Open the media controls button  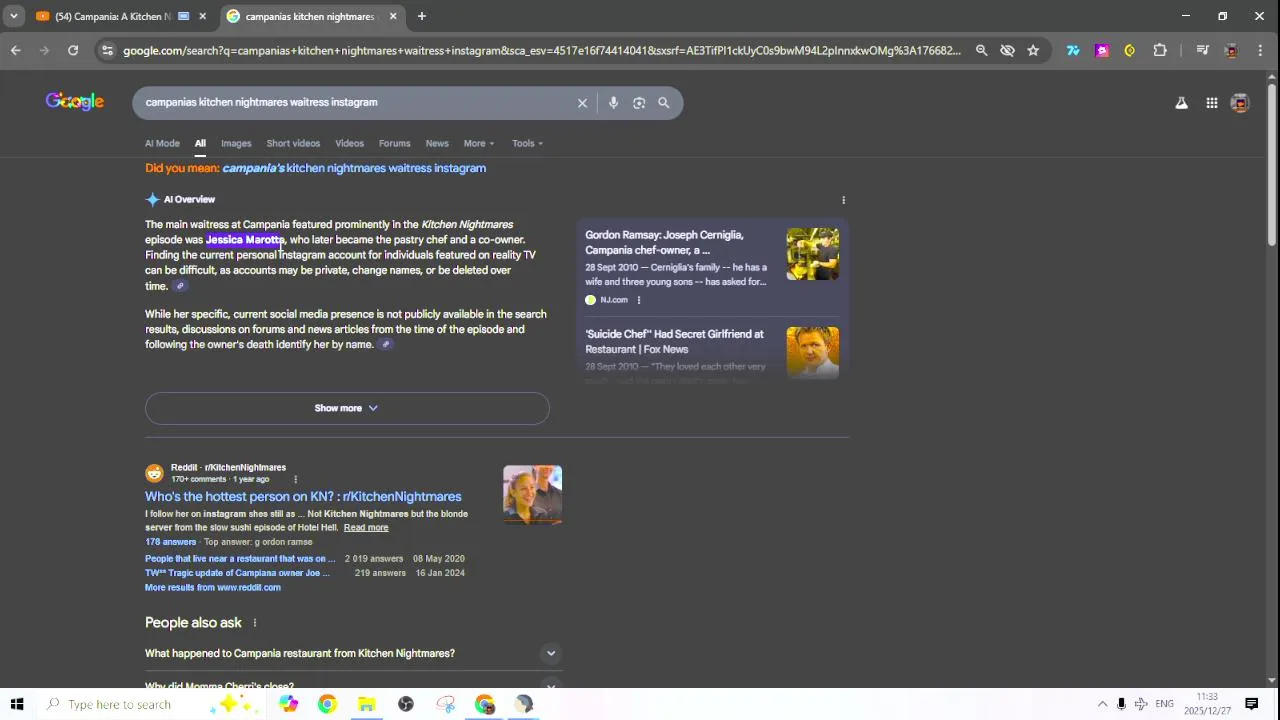click(1202, 50)
